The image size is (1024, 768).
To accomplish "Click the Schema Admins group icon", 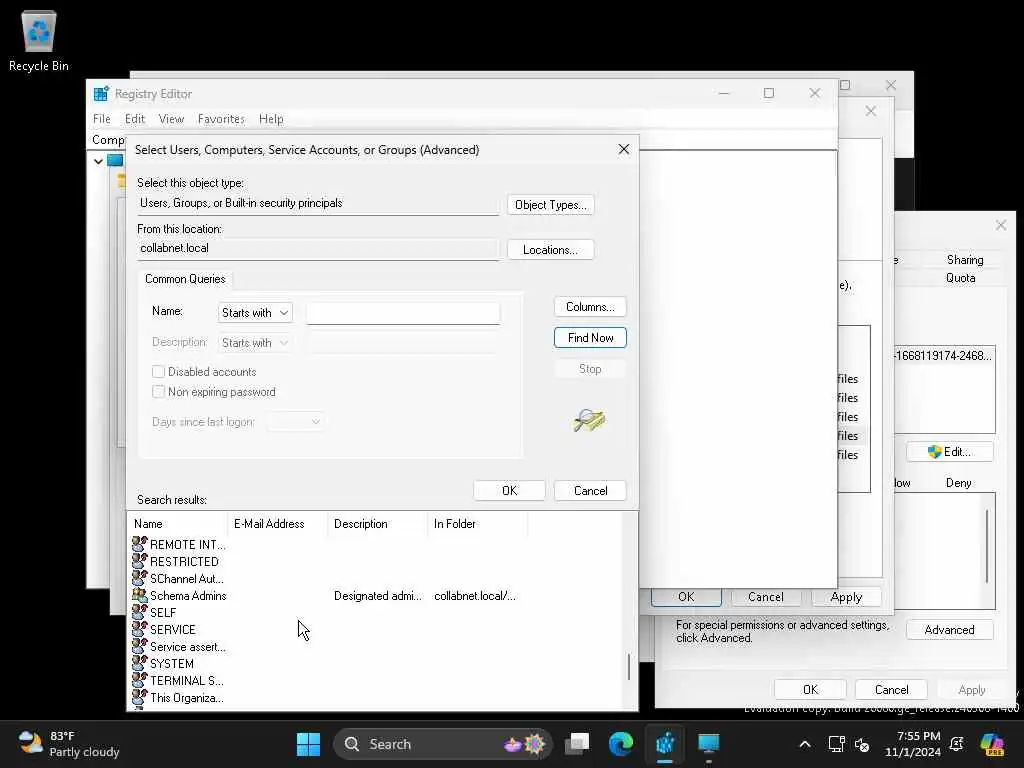I will [x=139, y=595].
